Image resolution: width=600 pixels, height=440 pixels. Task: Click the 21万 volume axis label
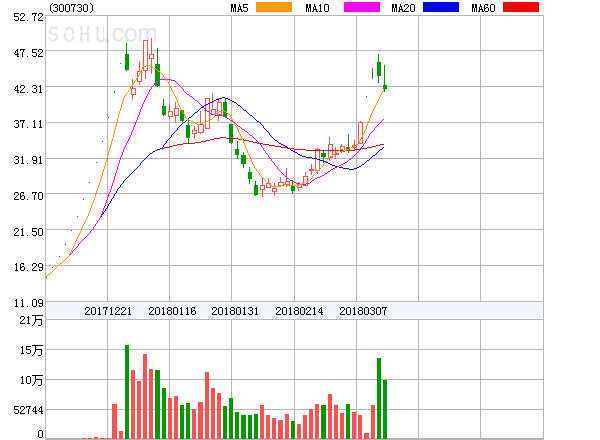[31, 320]
